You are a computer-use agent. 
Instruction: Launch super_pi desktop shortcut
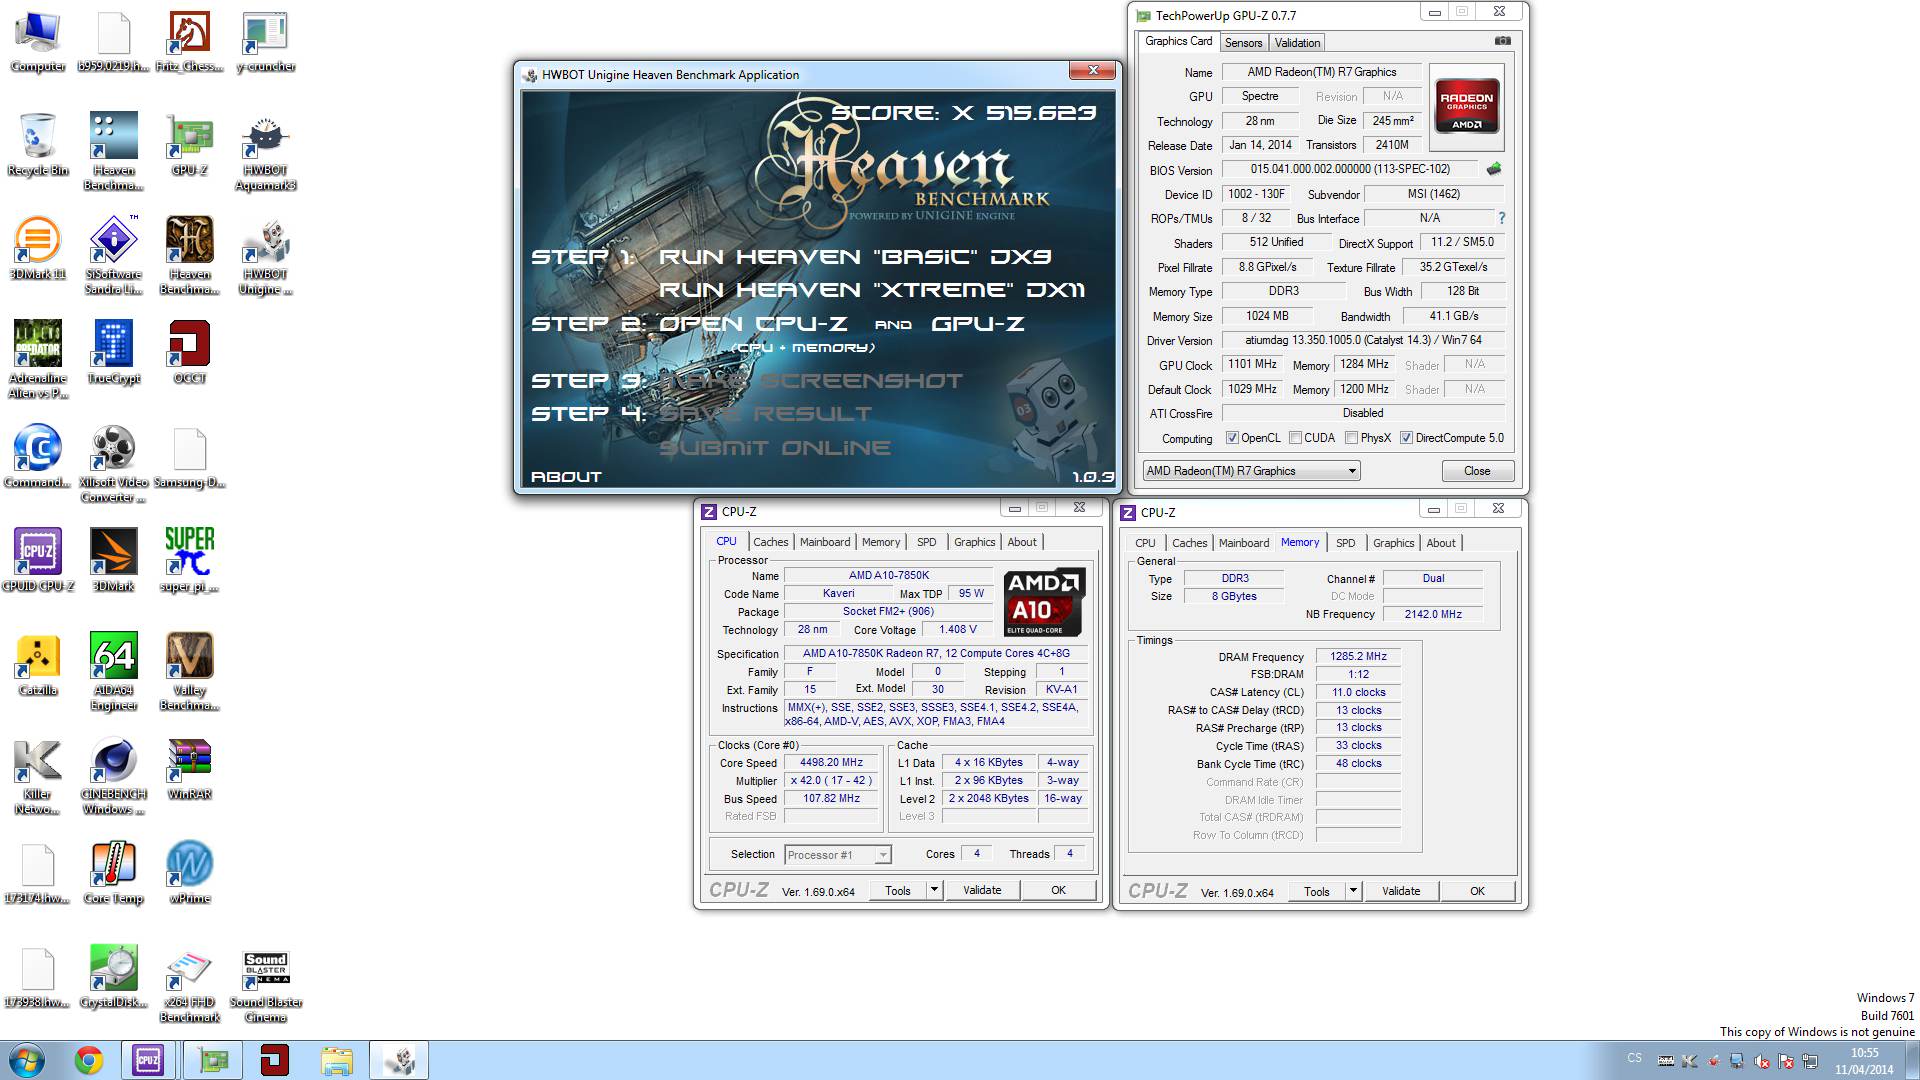190,561
